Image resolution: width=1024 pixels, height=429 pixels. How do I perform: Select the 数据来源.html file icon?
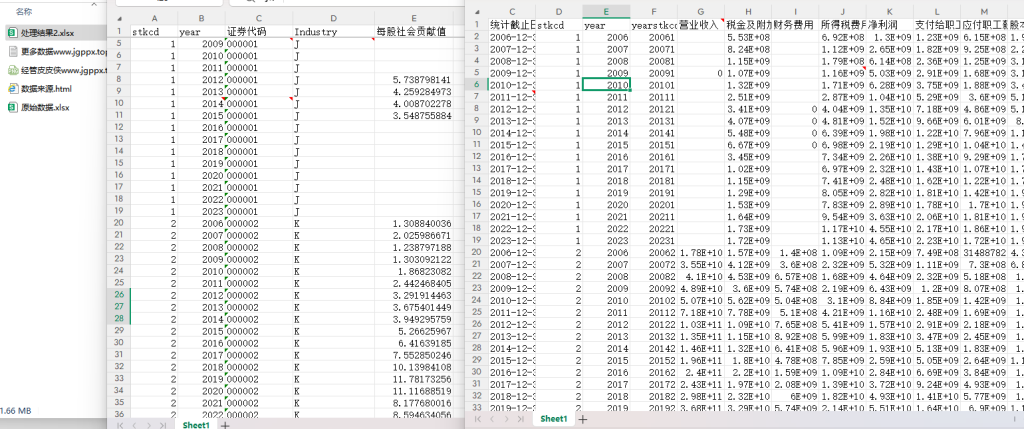(12, 89)
